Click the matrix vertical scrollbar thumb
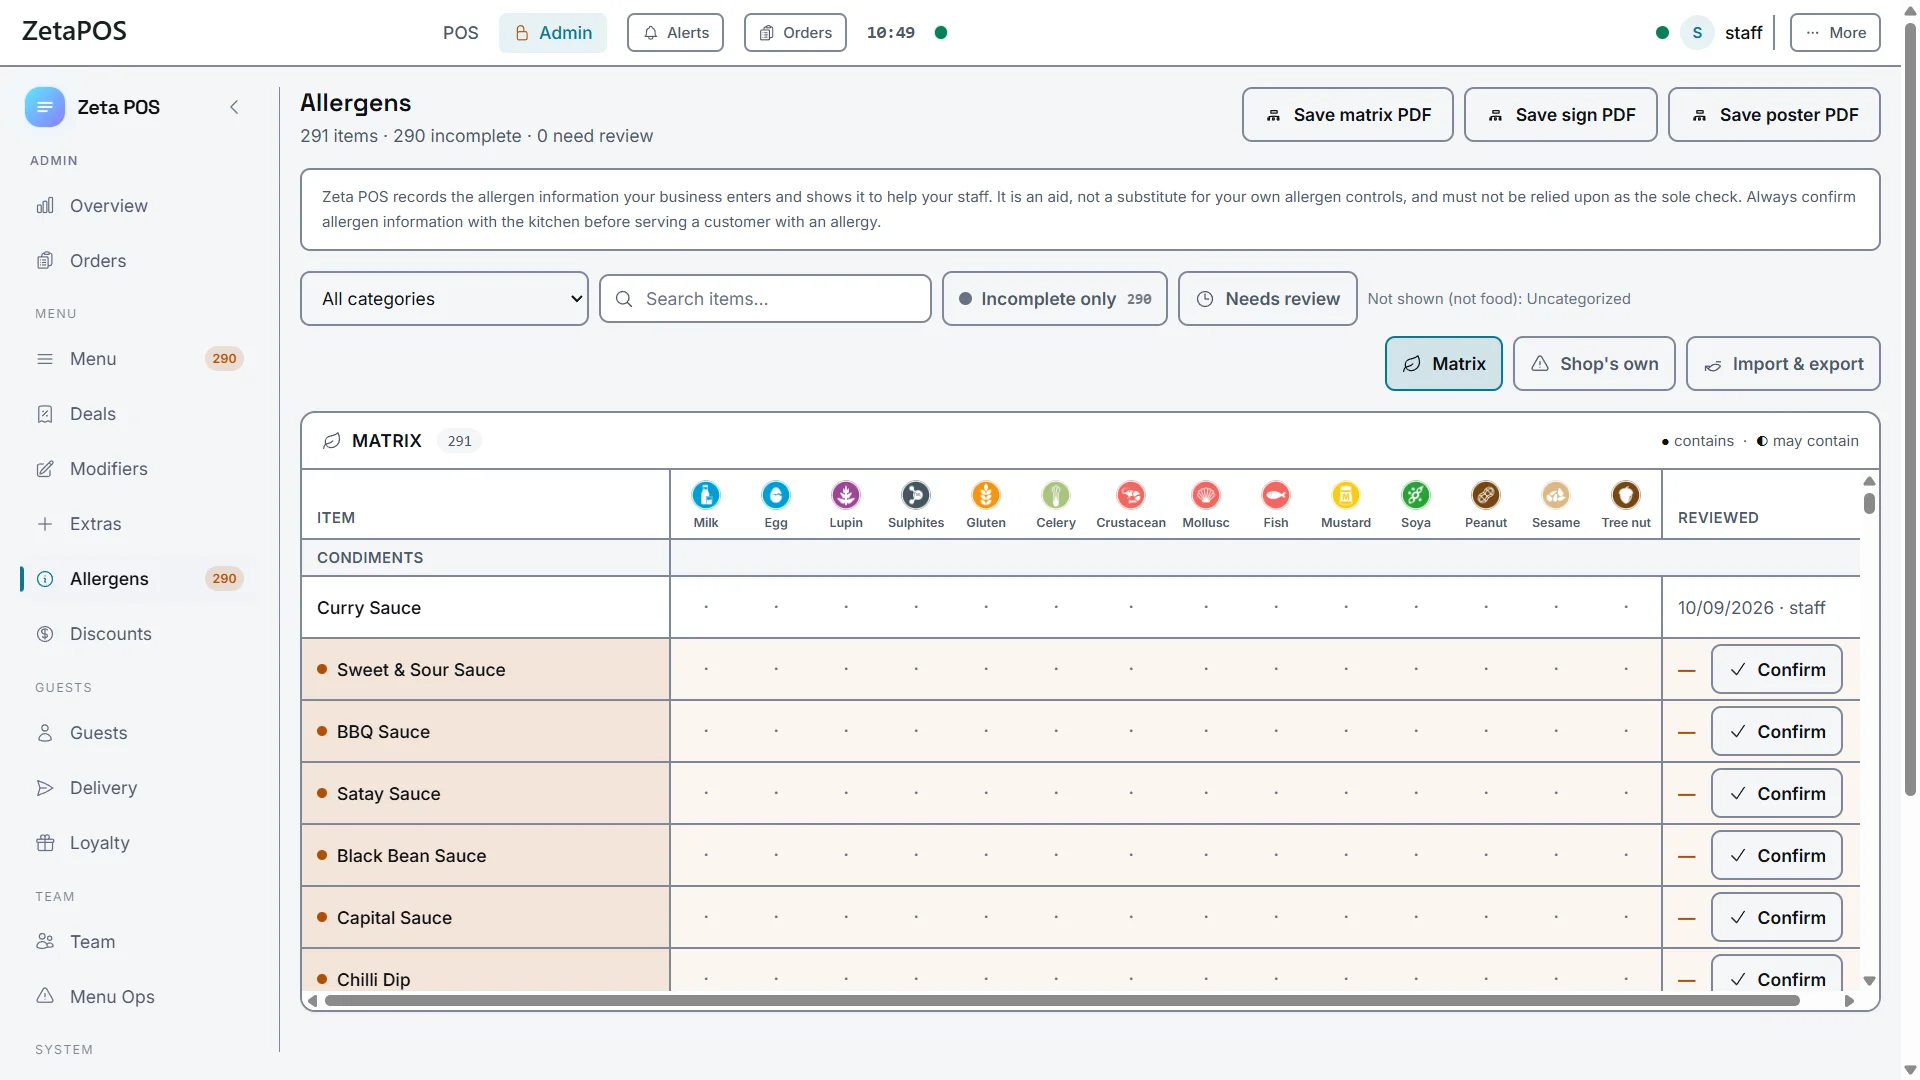The image size is (1920, 1080). tap(1869, 503)
